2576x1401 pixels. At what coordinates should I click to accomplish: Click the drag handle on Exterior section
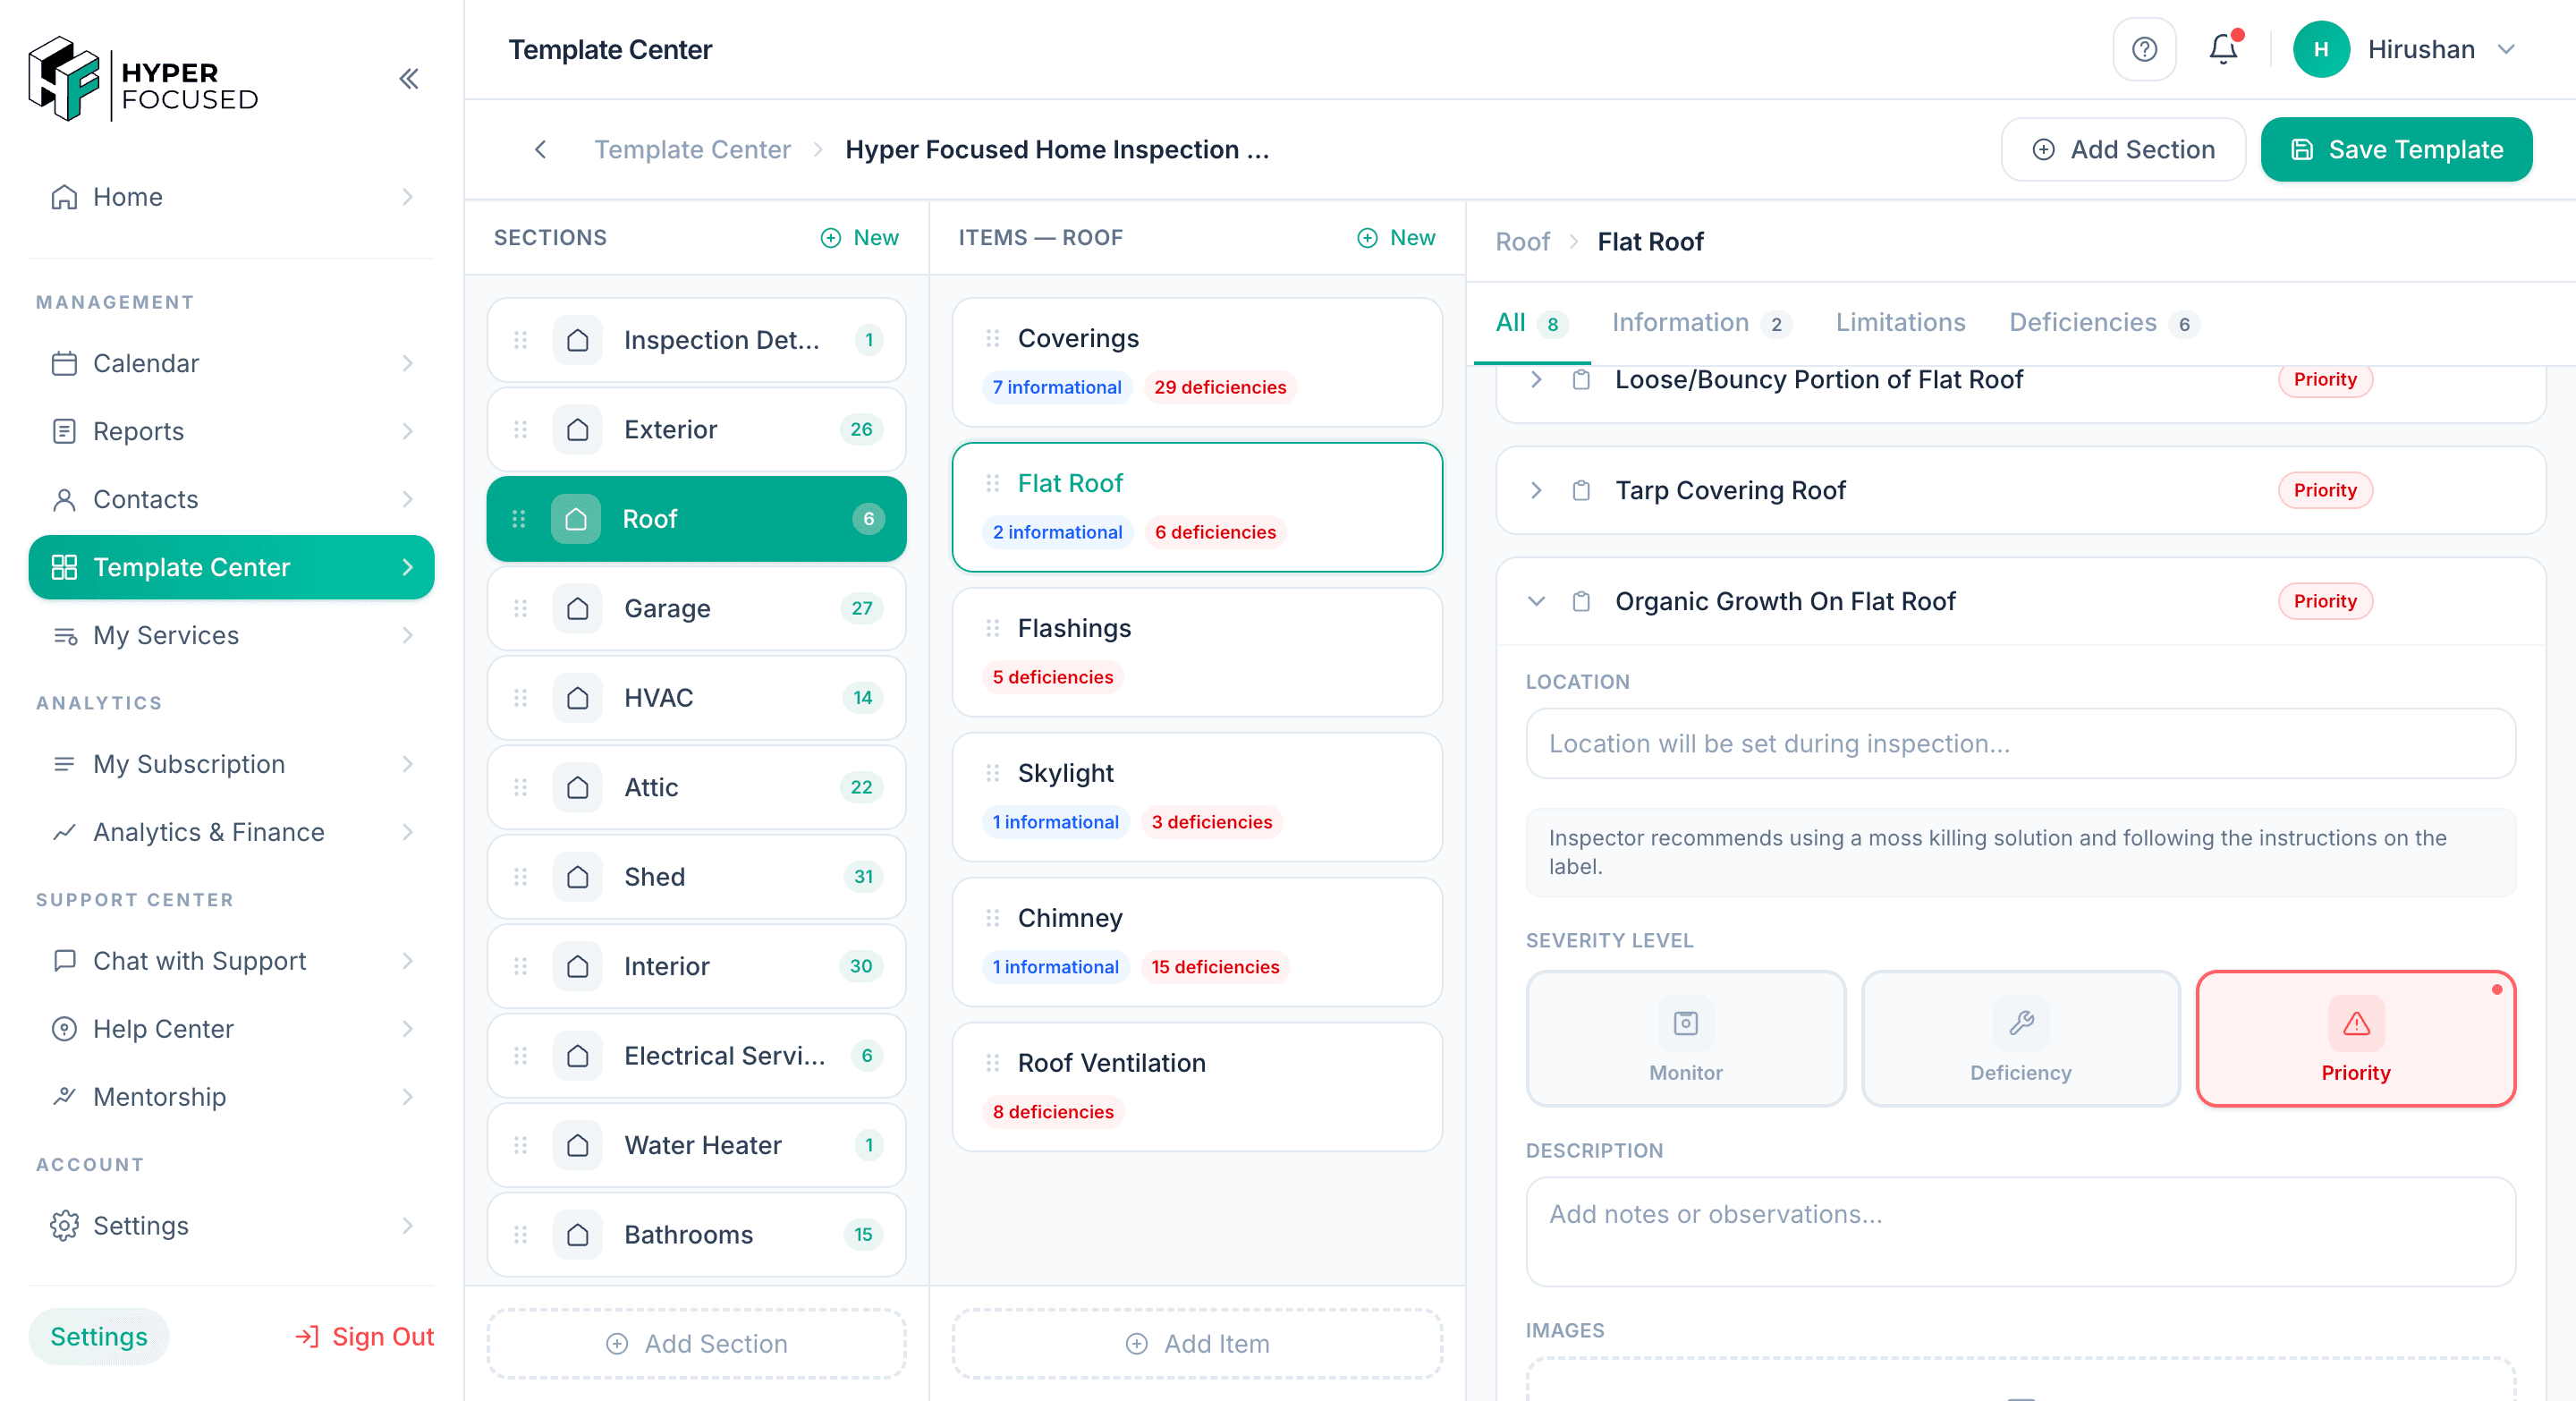pos(520,429)
